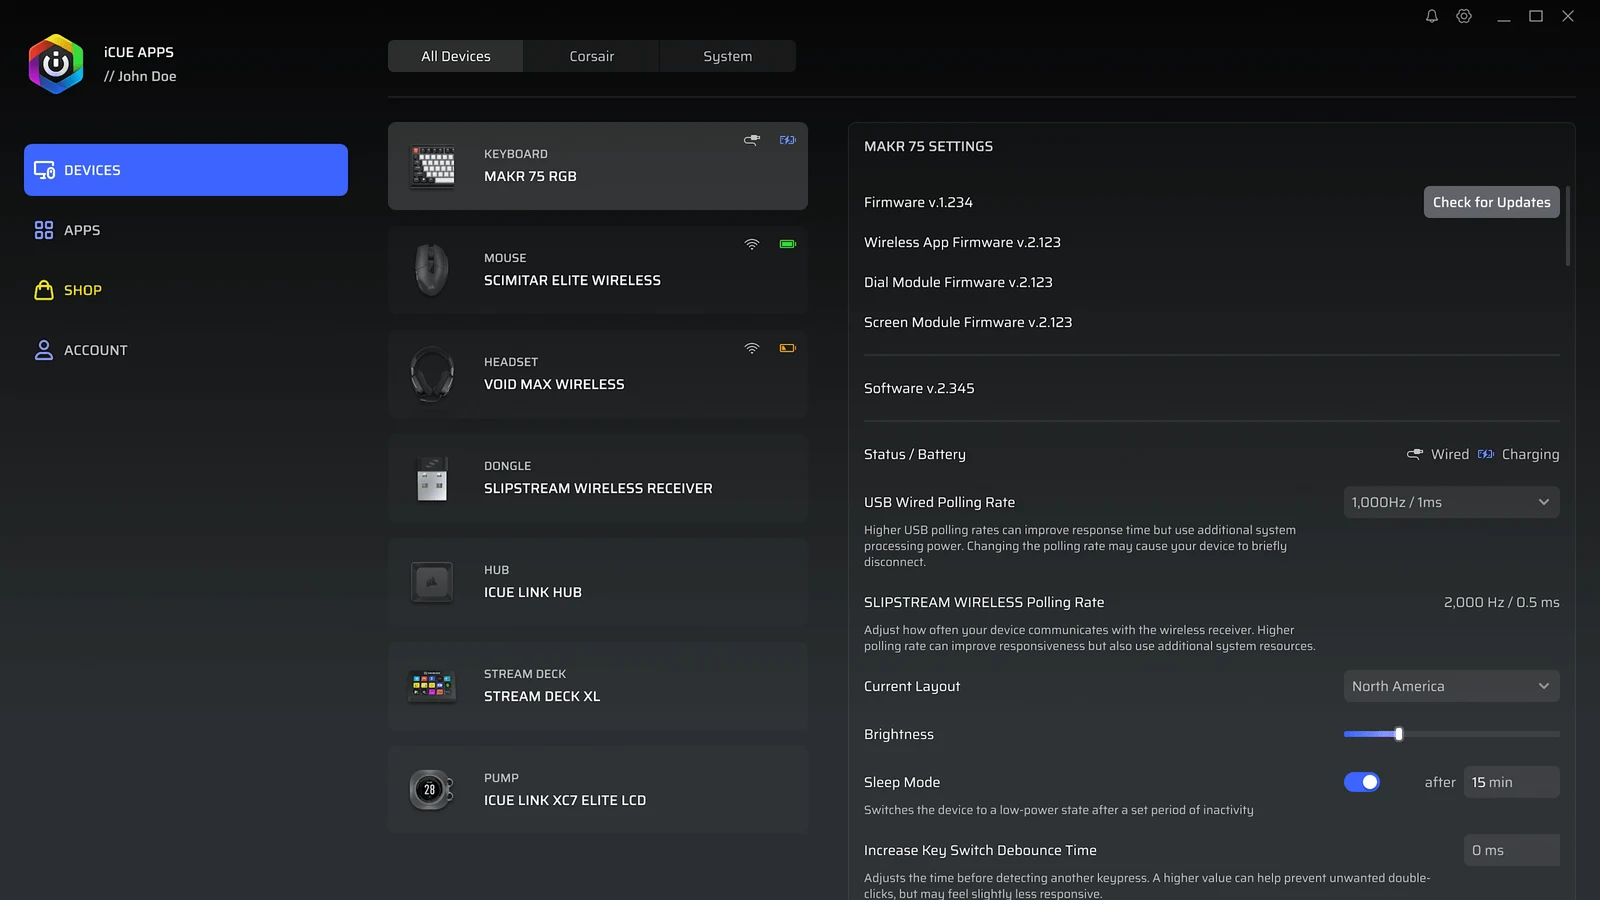
Task: Click the Void Max headset low battery icon
Action: coord(788,348)
